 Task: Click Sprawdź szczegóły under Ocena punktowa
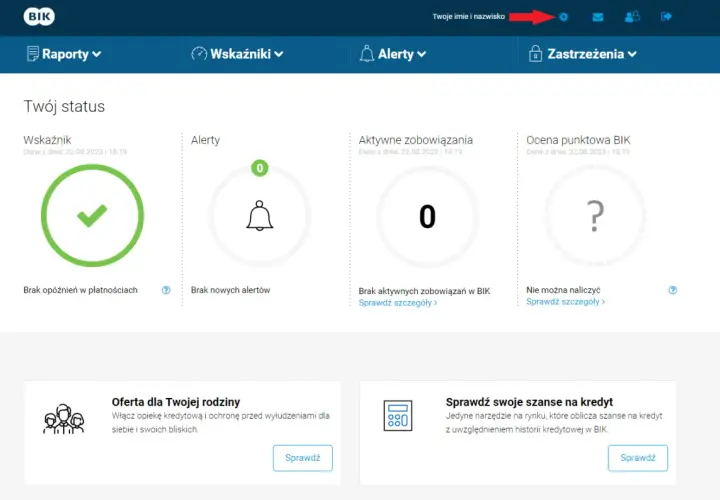[565, 302]
